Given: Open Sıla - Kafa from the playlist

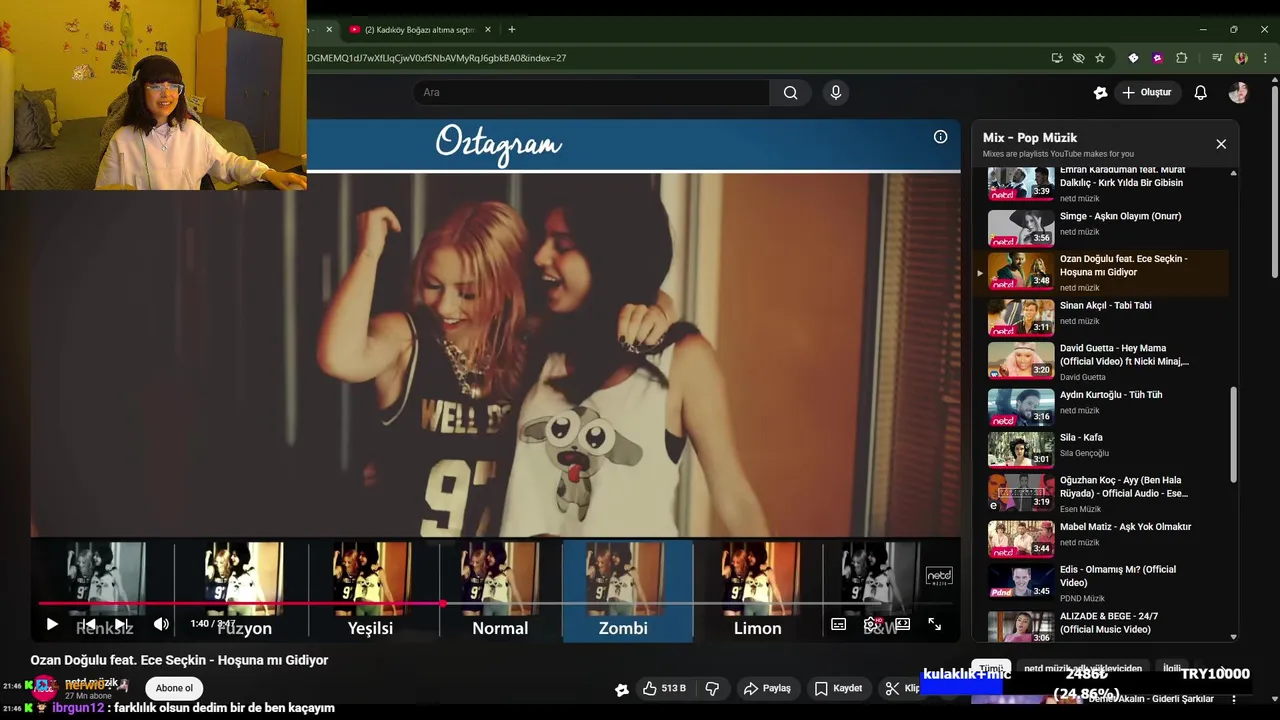Looking at the screenshot, I should pyautogui.click(x=1104, y=449).
